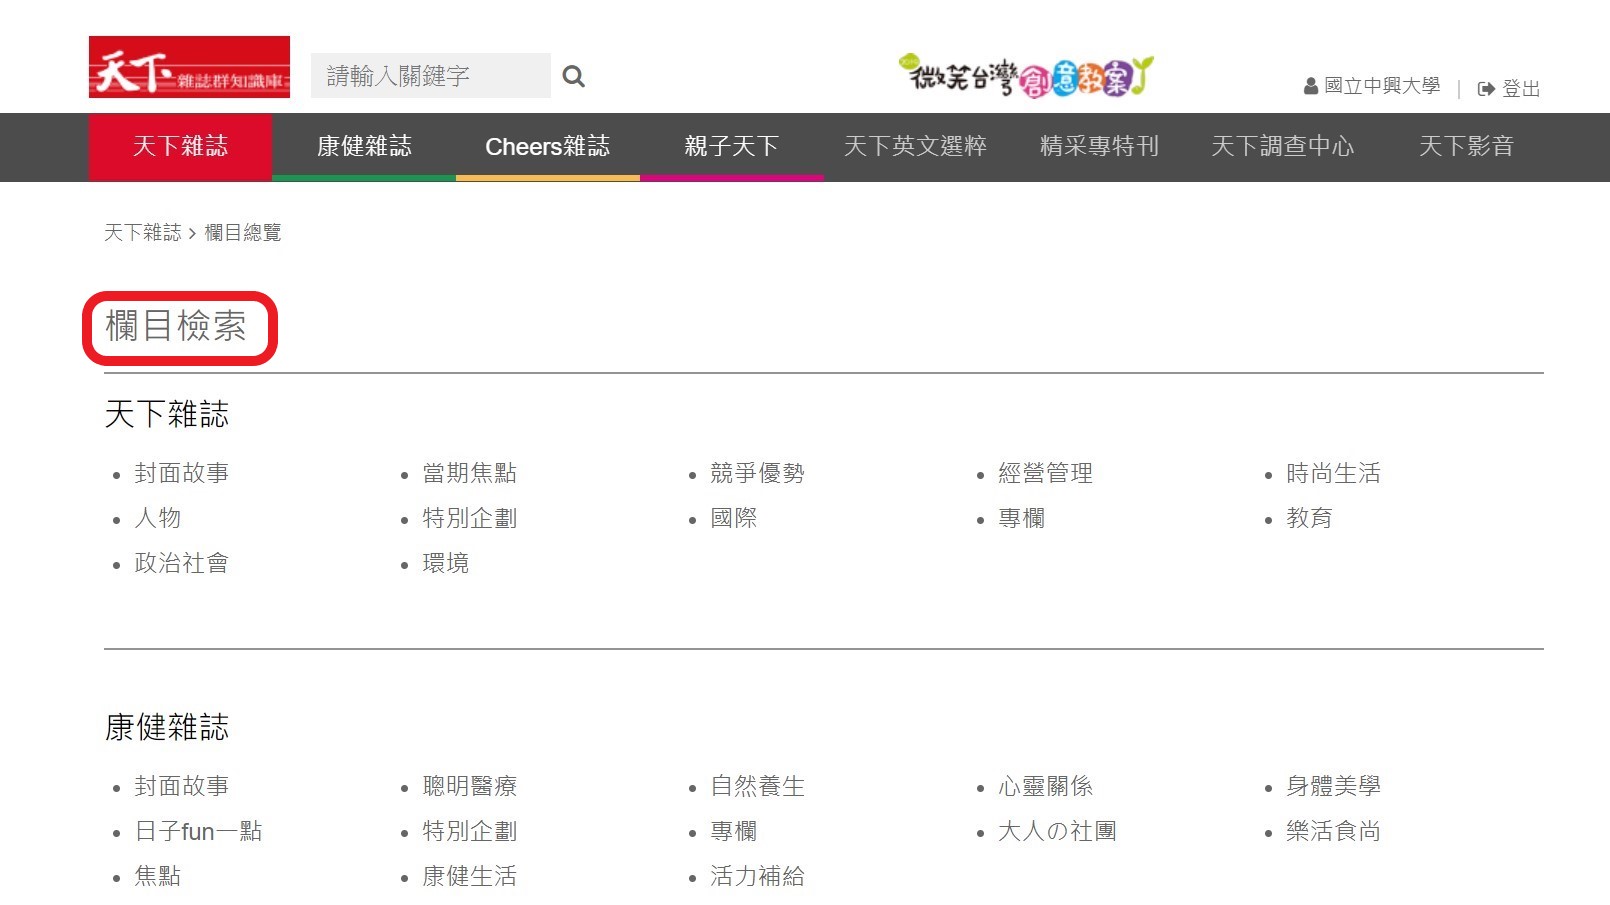Open 專欄 under 康健雜誌

click(734, 831)
